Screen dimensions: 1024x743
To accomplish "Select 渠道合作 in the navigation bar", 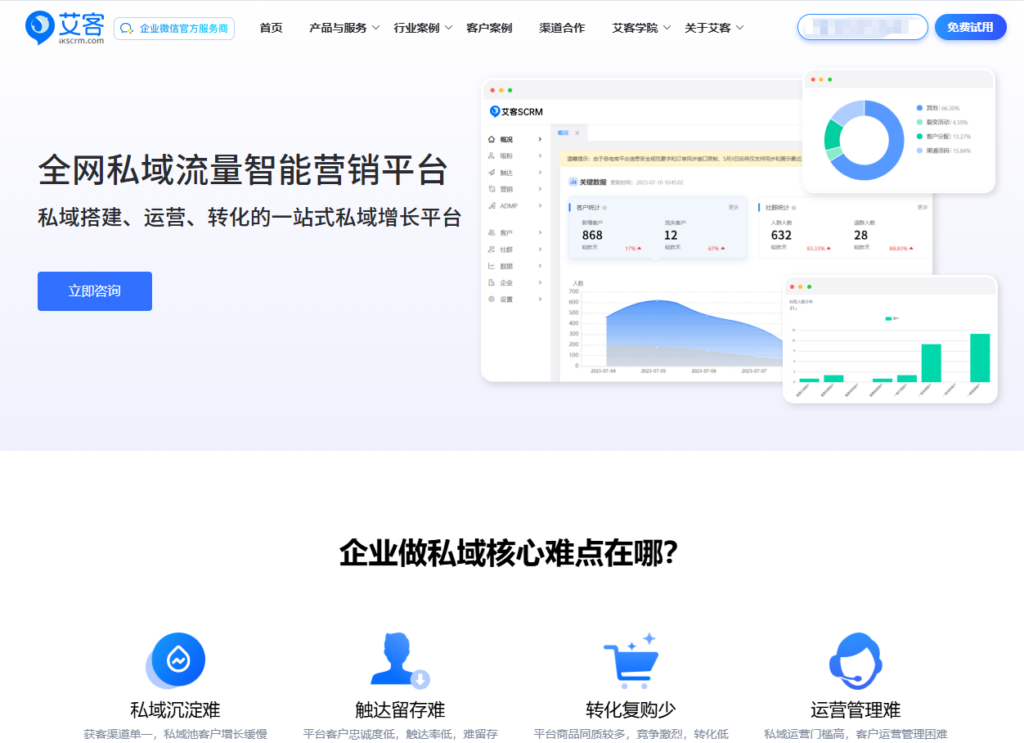I will click(x=562, y=28).
